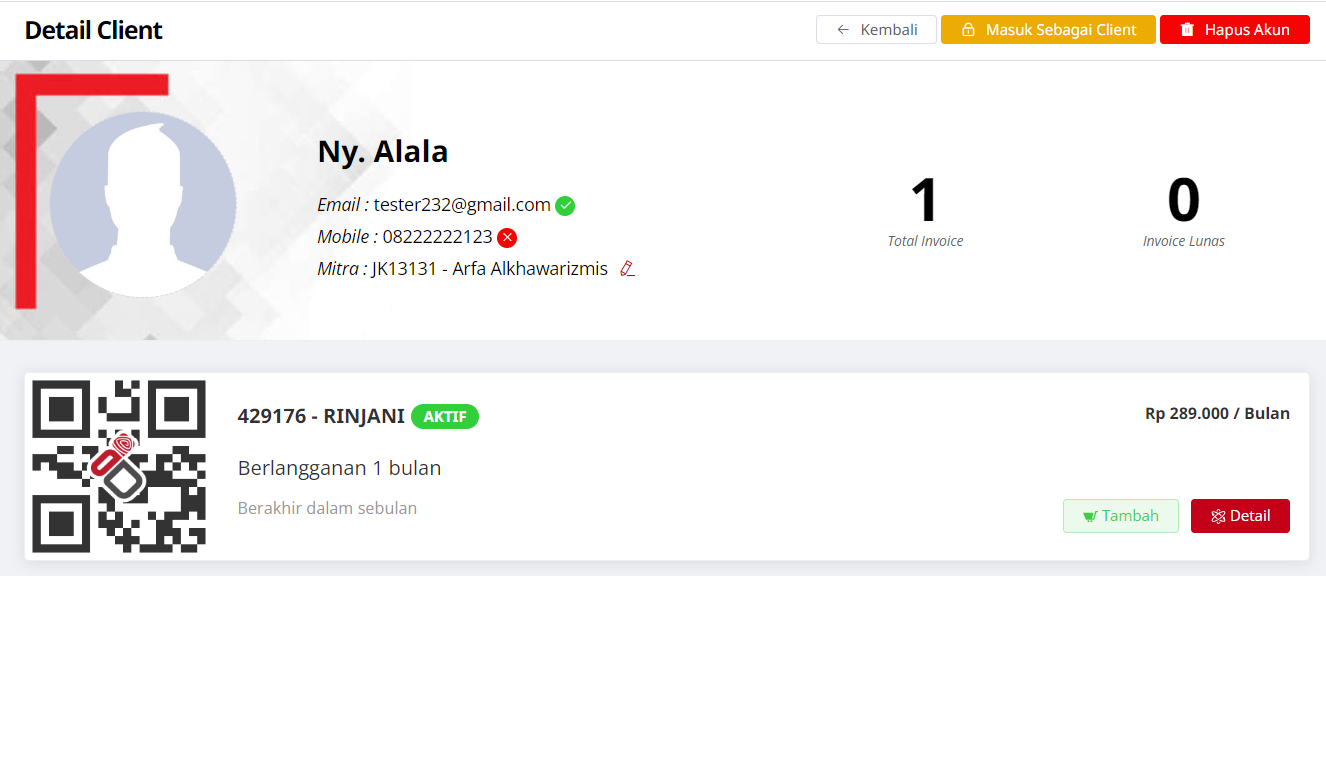Click the Berakhir dalam sebulan text
Image resolution: width=1326 pixels, height=782 pixels.
327,508
